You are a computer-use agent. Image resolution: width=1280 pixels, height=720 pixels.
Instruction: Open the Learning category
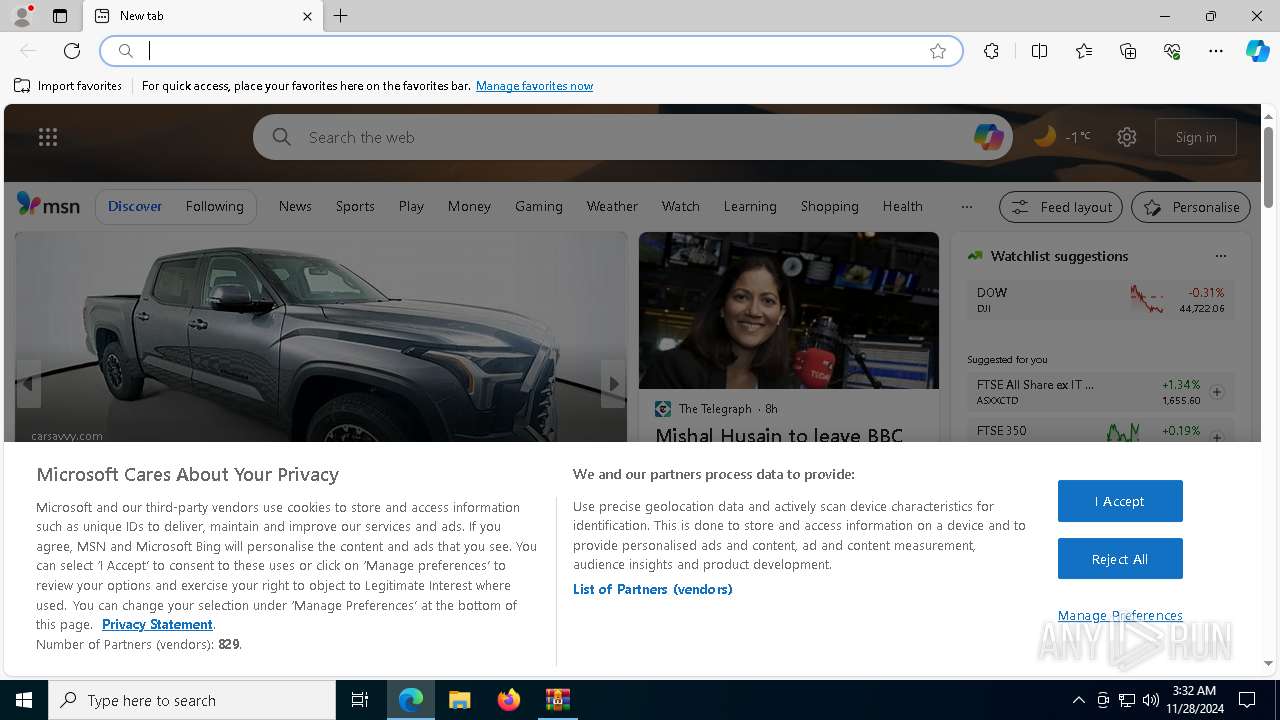[750, 206]
